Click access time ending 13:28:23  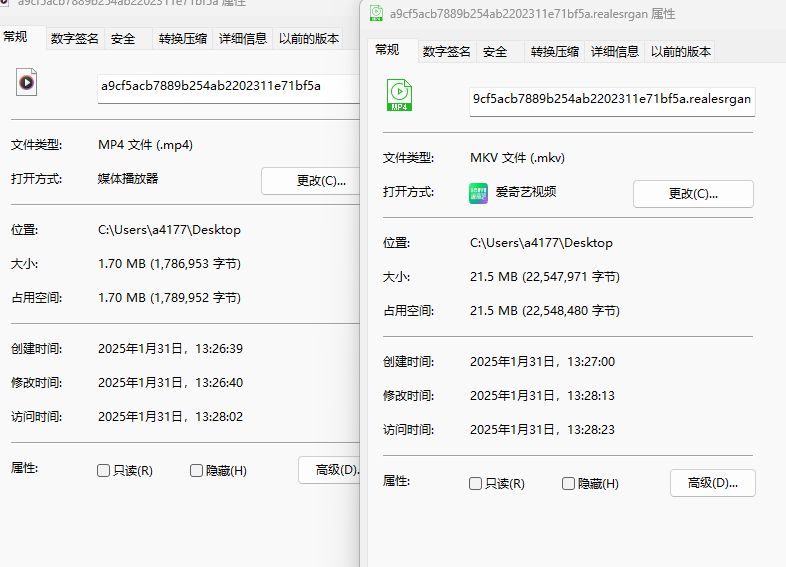tap(542, 430)
